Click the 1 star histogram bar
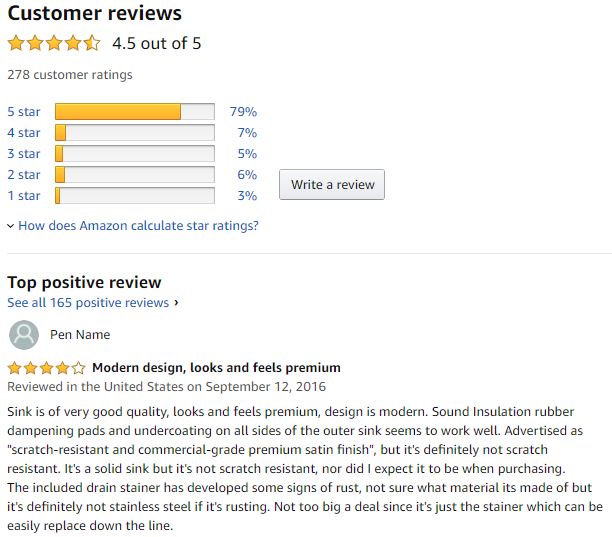612x537 pixels. [x=135, y=196]
